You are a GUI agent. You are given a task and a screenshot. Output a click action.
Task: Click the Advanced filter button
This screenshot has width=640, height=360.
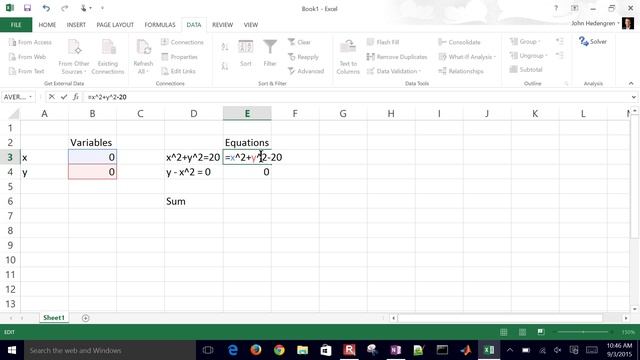click(x=306, y=71)
